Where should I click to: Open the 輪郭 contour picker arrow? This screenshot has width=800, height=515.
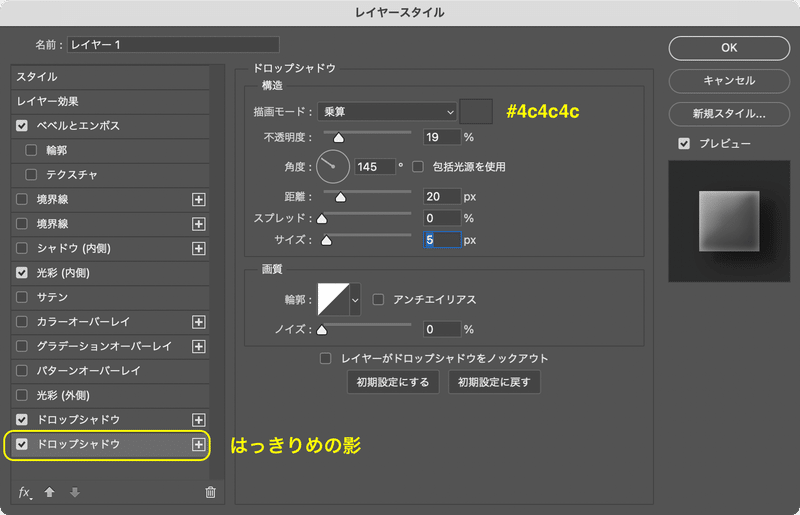(355, 300)
